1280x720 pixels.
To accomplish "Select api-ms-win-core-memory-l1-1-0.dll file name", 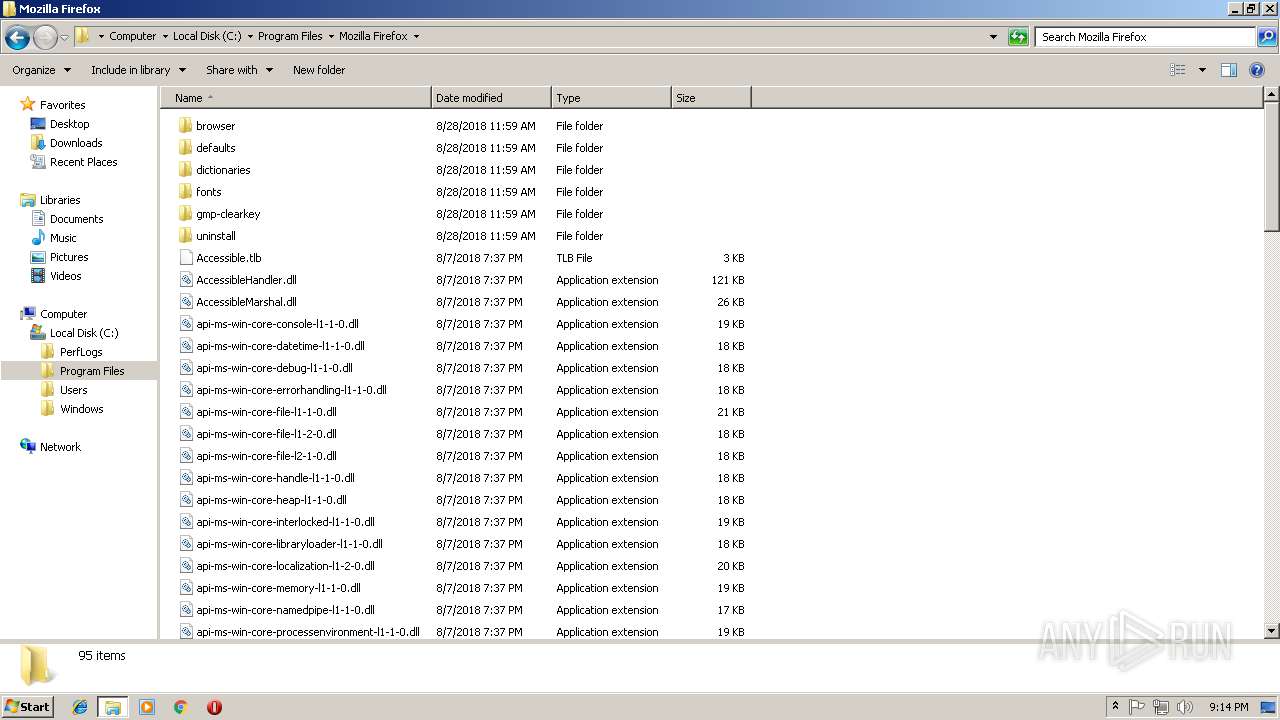I will point(278,588).
